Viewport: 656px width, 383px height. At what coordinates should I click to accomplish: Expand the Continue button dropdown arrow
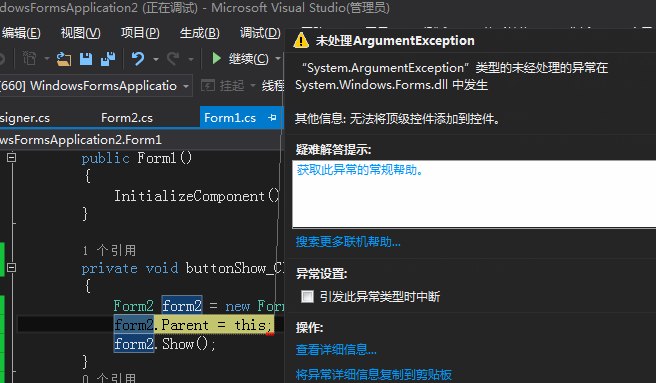pyautogui.click(x=277, y=59)
